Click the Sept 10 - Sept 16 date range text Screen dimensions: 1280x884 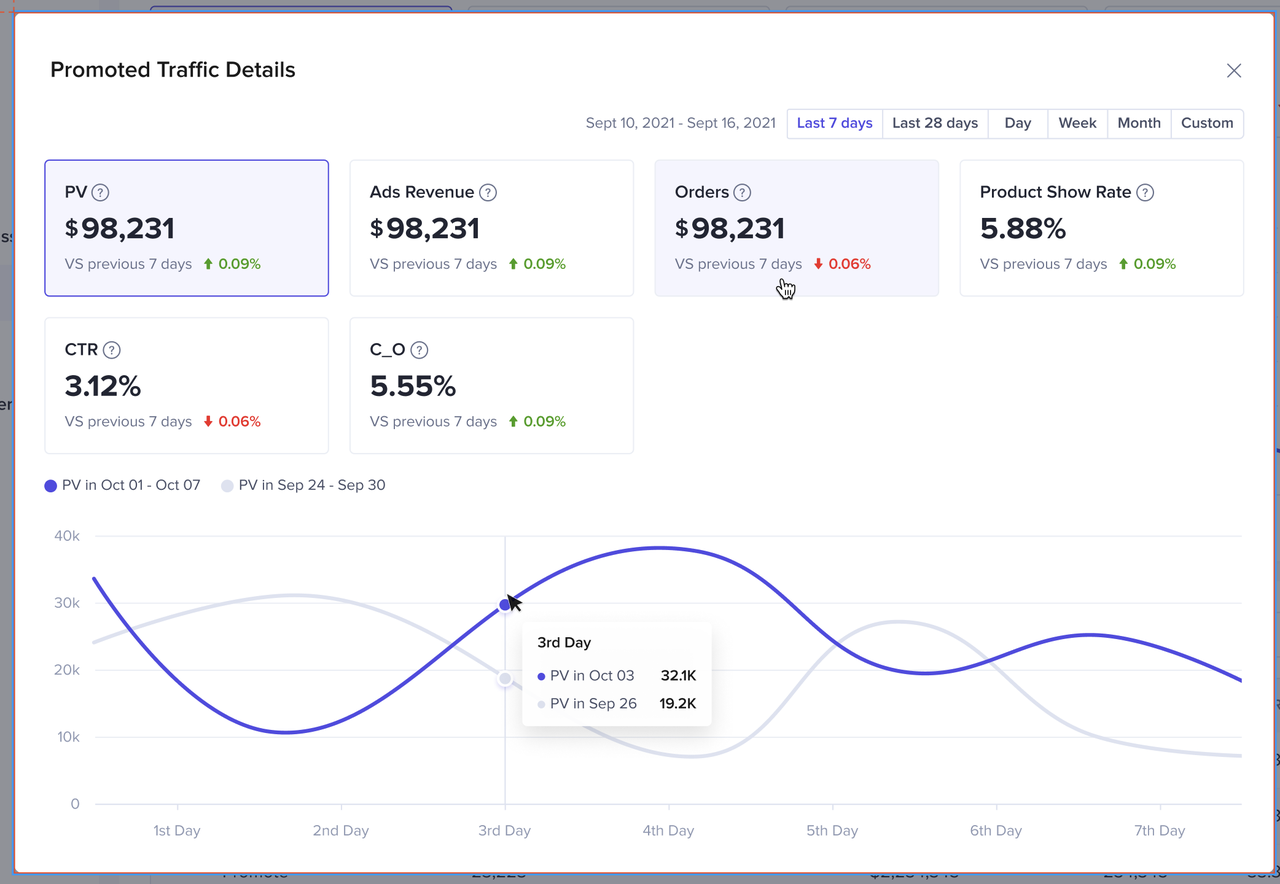(680, 123)
